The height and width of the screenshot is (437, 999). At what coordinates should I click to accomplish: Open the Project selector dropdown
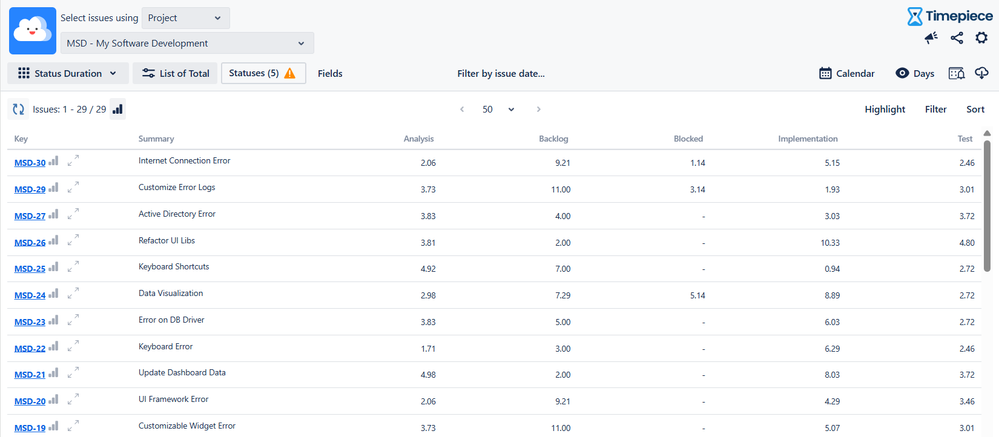point(185,18)
